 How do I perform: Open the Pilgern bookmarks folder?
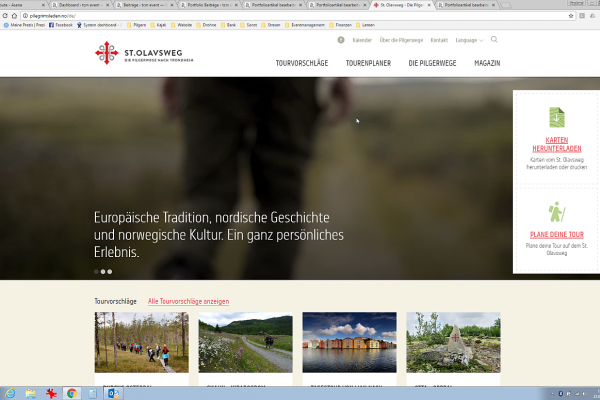click(136, 25)
